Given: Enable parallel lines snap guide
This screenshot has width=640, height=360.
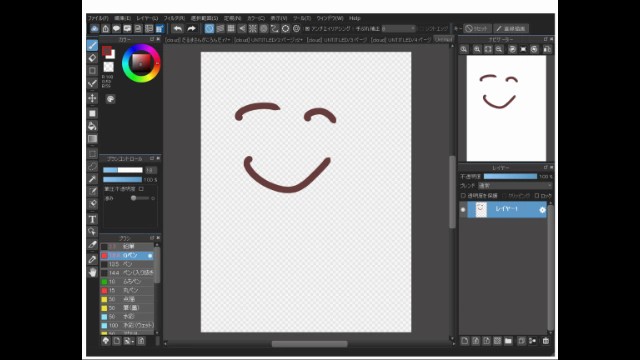Looking at the screenshot, I should tap(220, 29).
